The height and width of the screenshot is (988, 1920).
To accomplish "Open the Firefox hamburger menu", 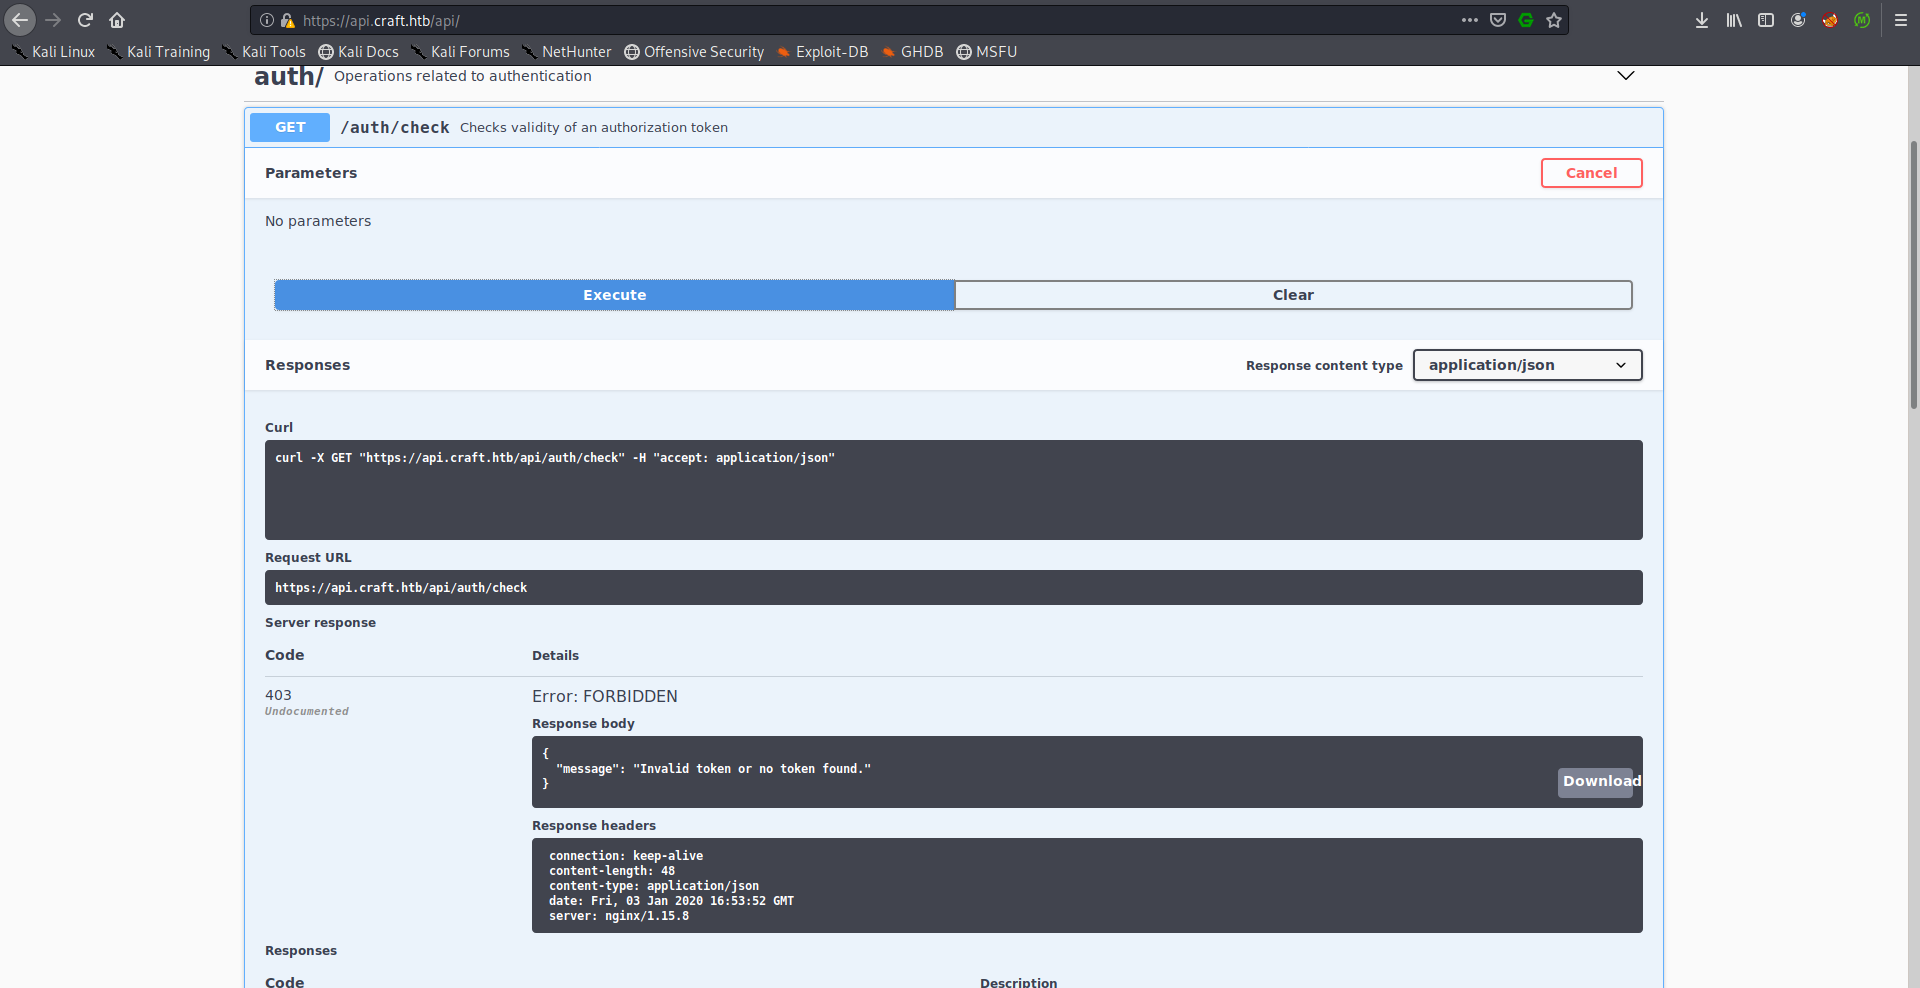I will [1900, 20].
